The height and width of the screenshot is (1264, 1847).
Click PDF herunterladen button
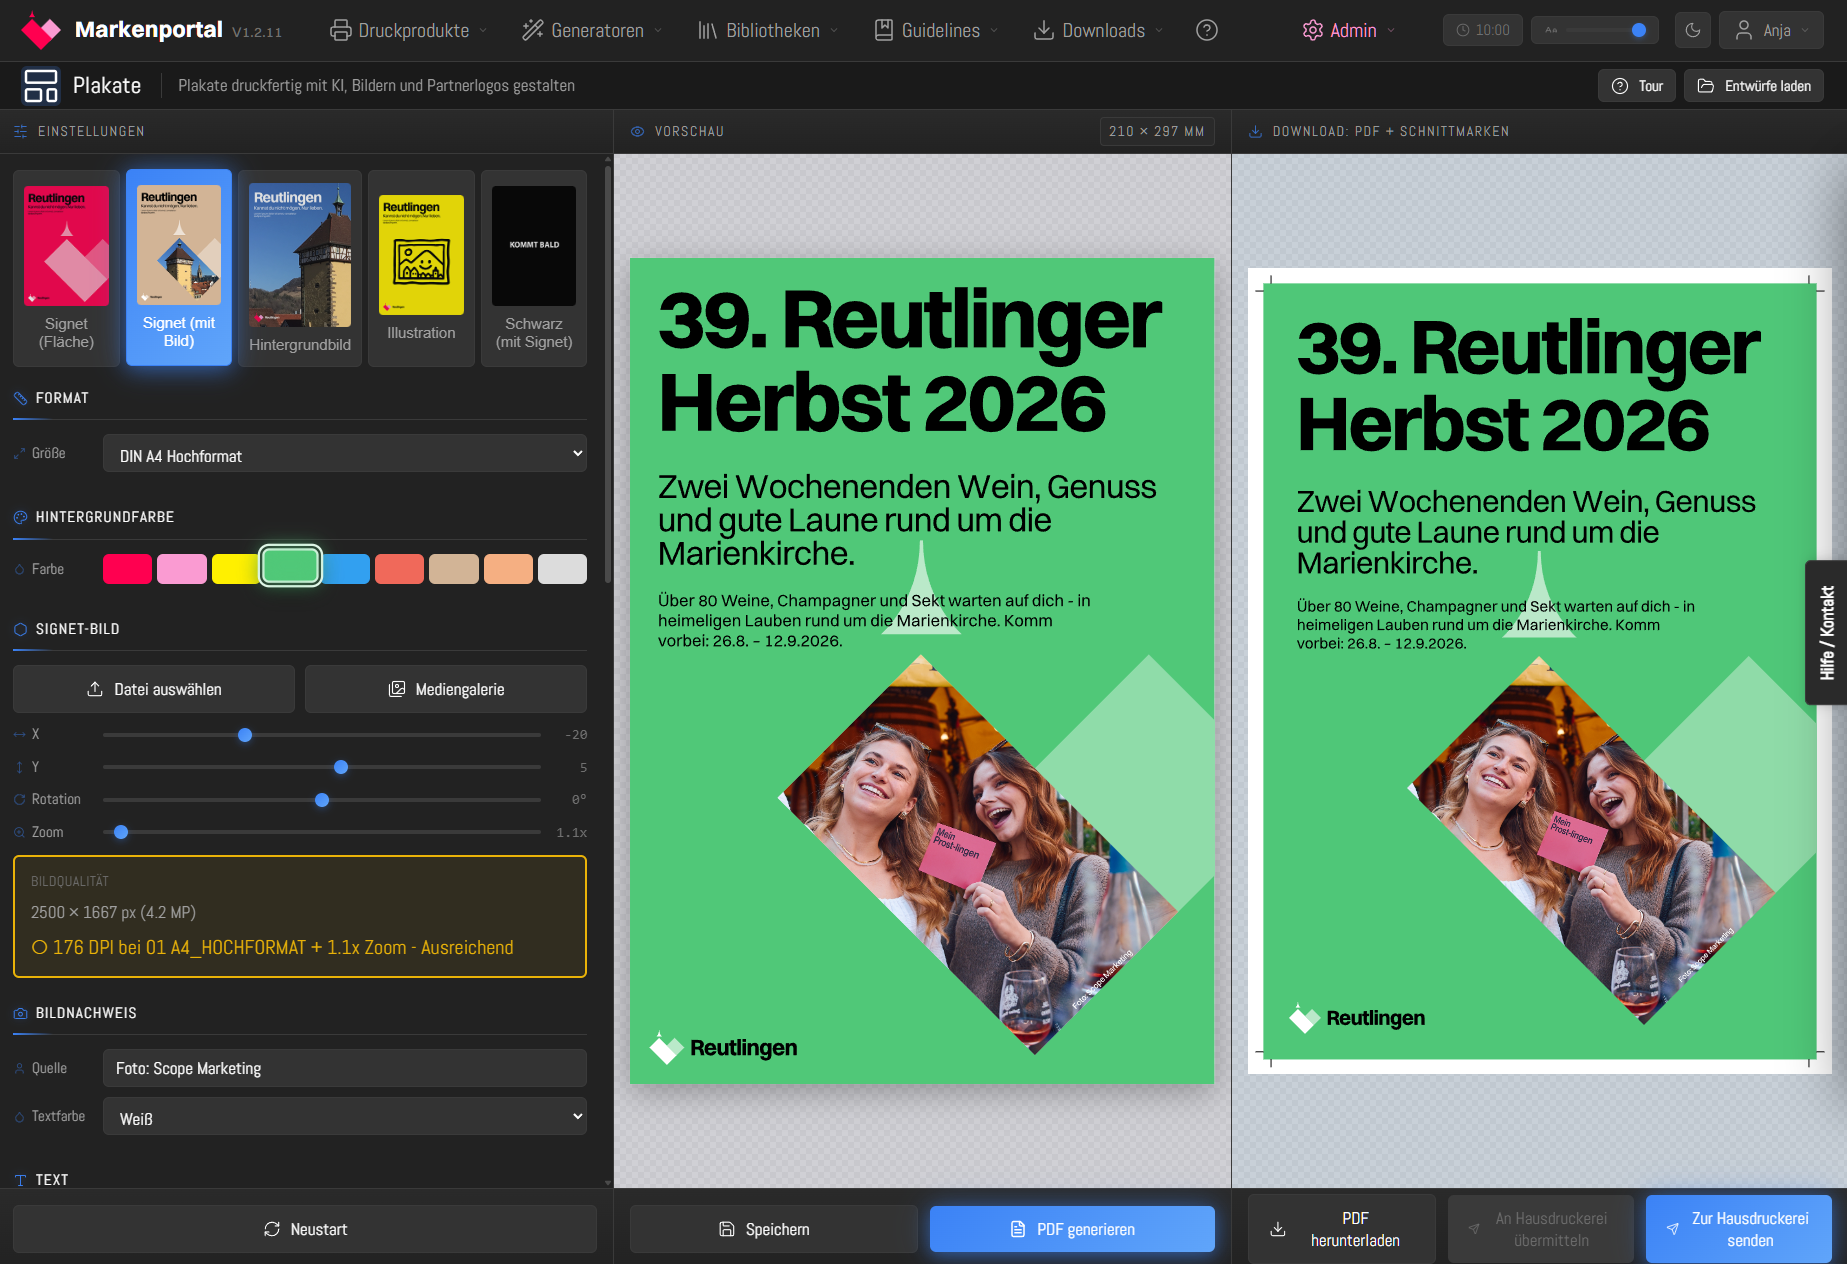(x=1342, y=1229)
